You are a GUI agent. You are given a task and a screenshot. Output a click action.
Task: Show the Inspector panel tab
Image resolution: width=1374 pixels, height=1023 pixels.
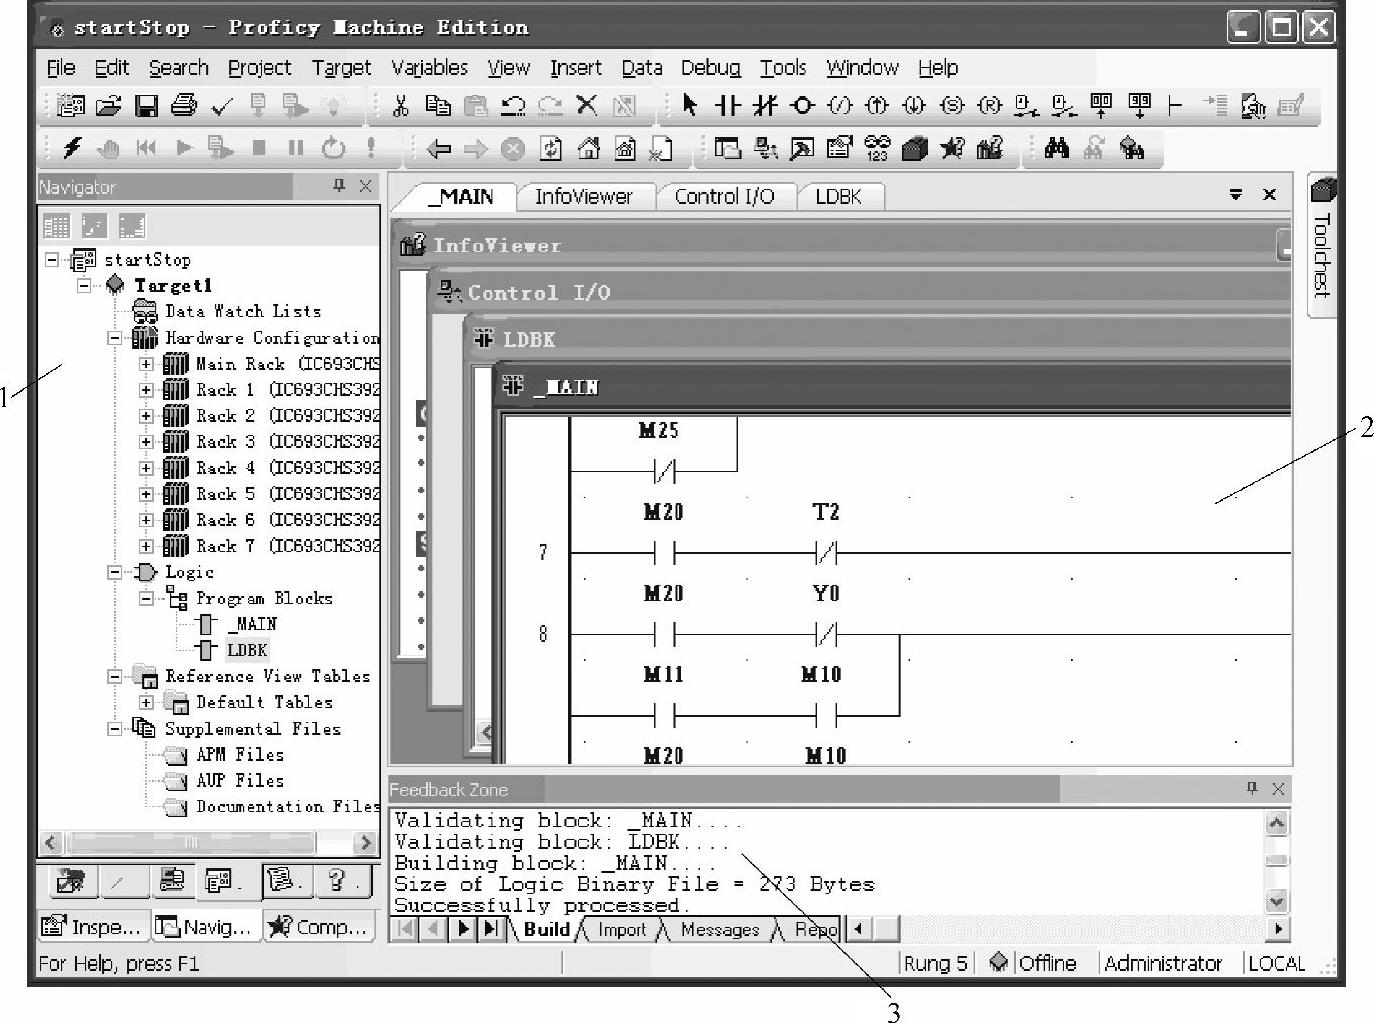[93, 926]
